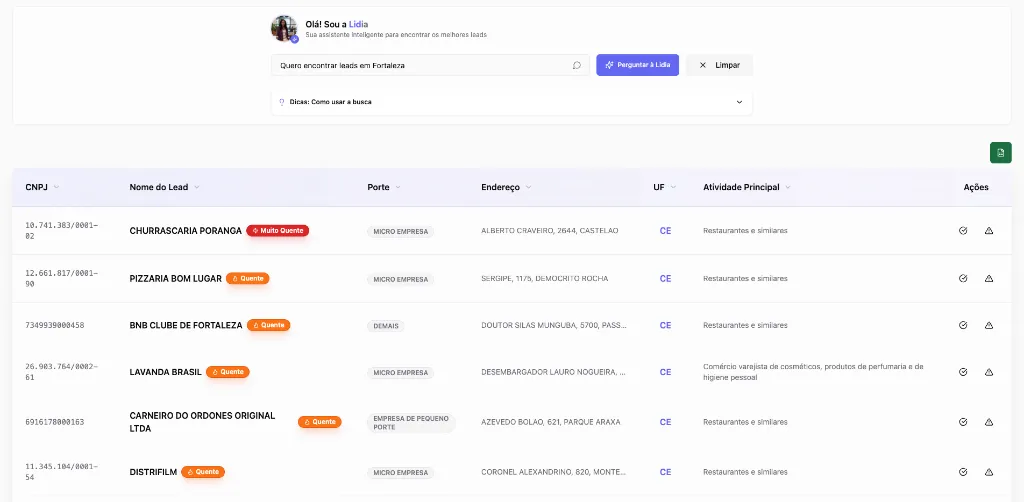Click the check icon for Carneiro do Ordones
1024x502 pixels.
pos(963,422)
